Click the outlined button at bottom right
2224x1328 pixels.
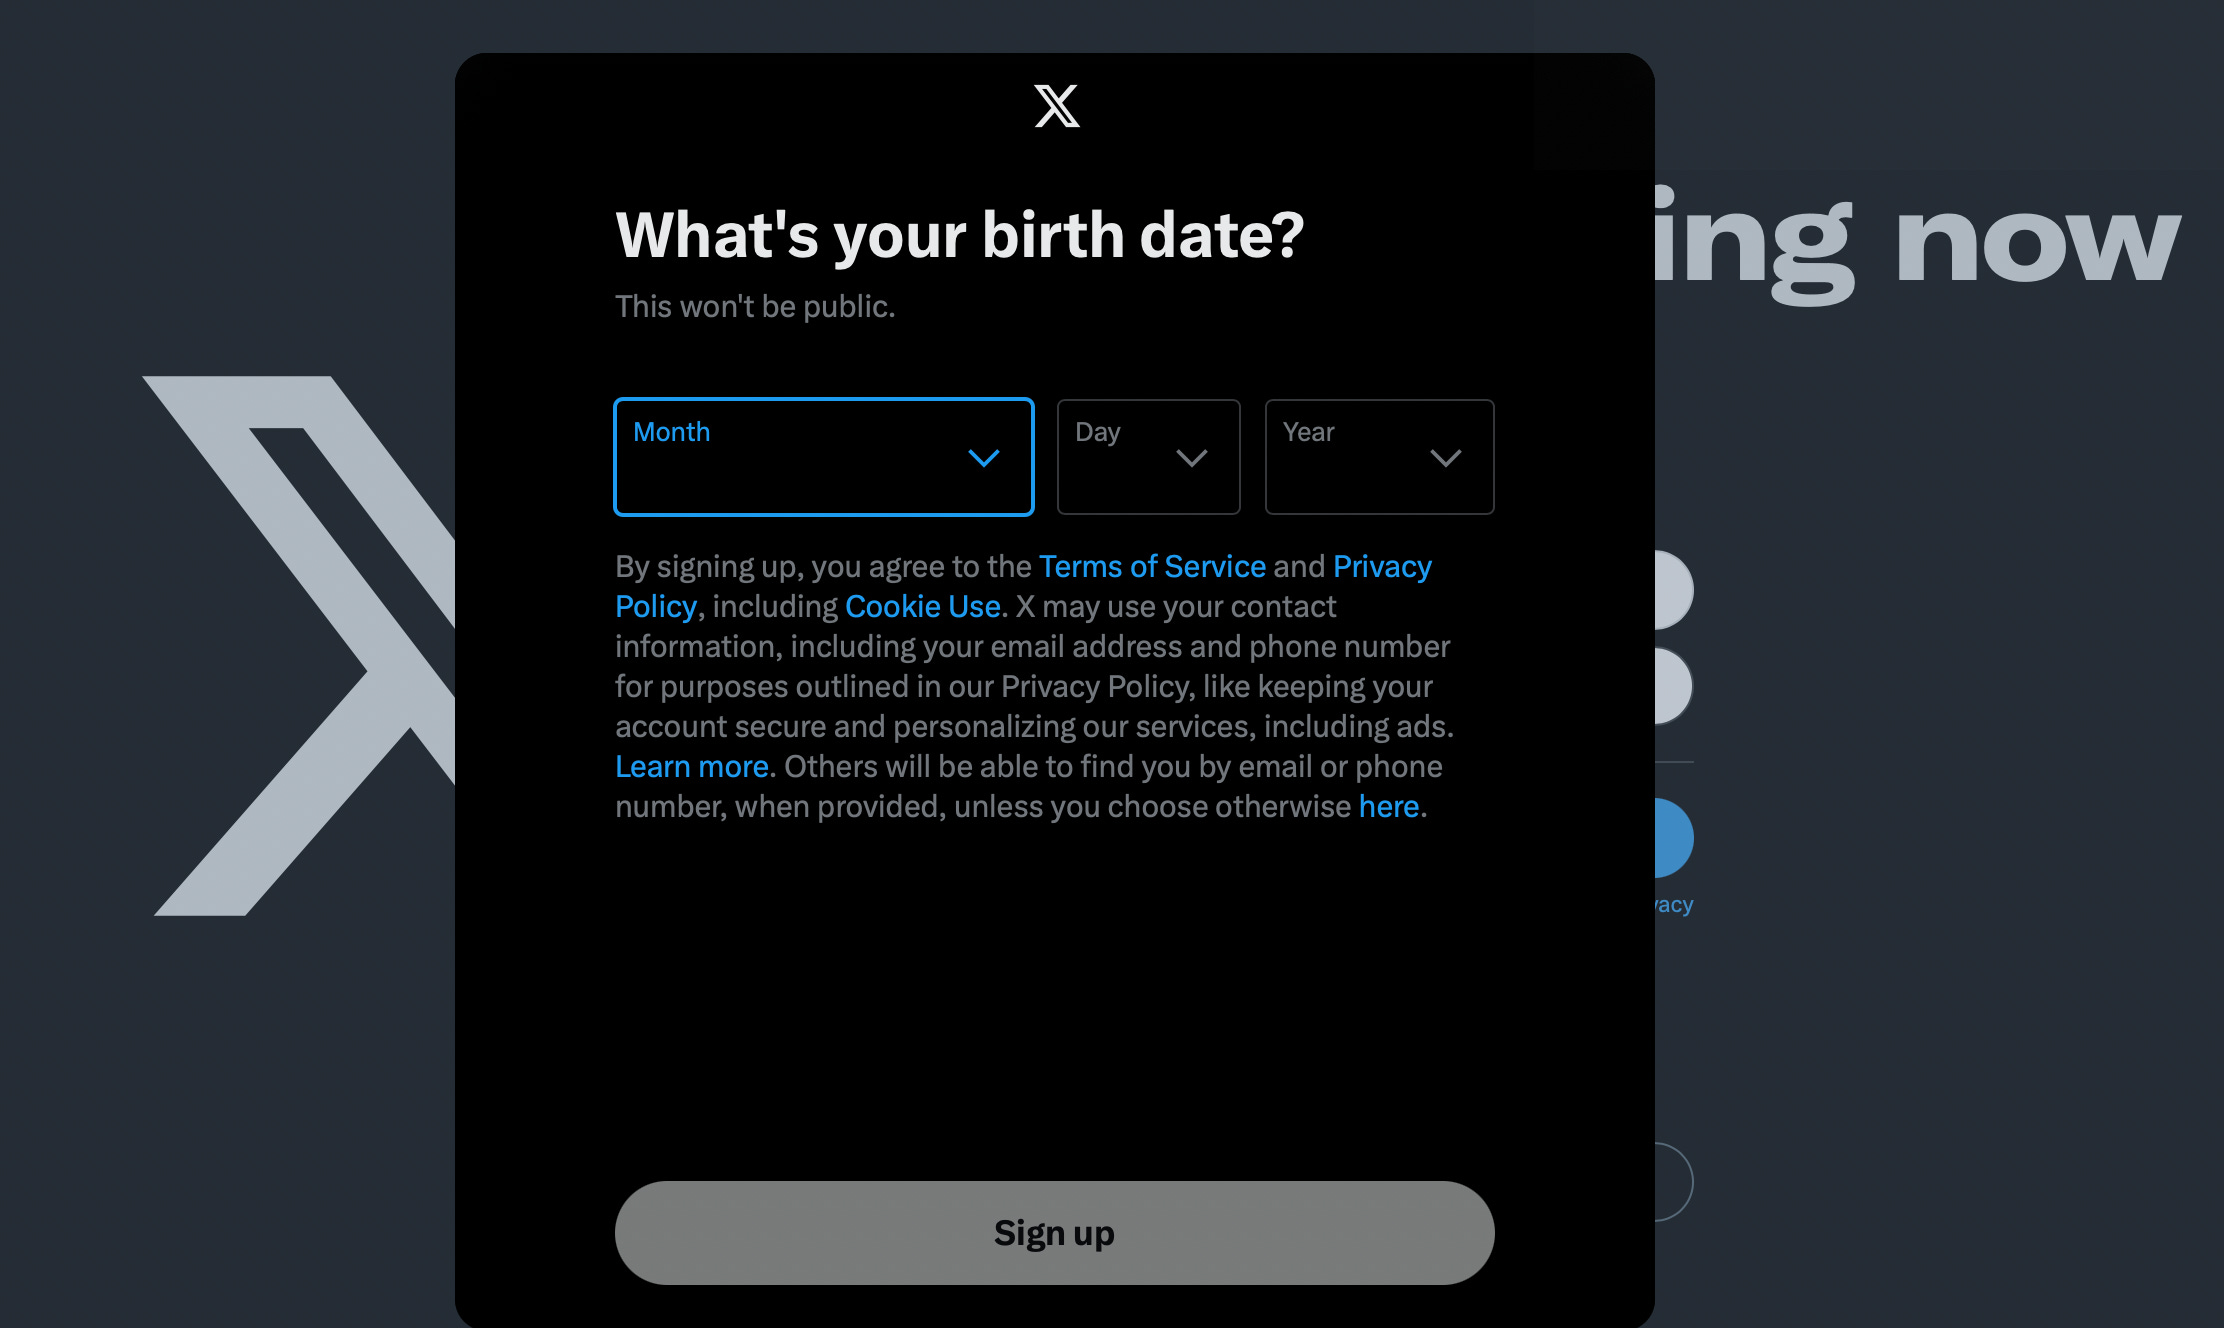(x=1674, y=1182)
